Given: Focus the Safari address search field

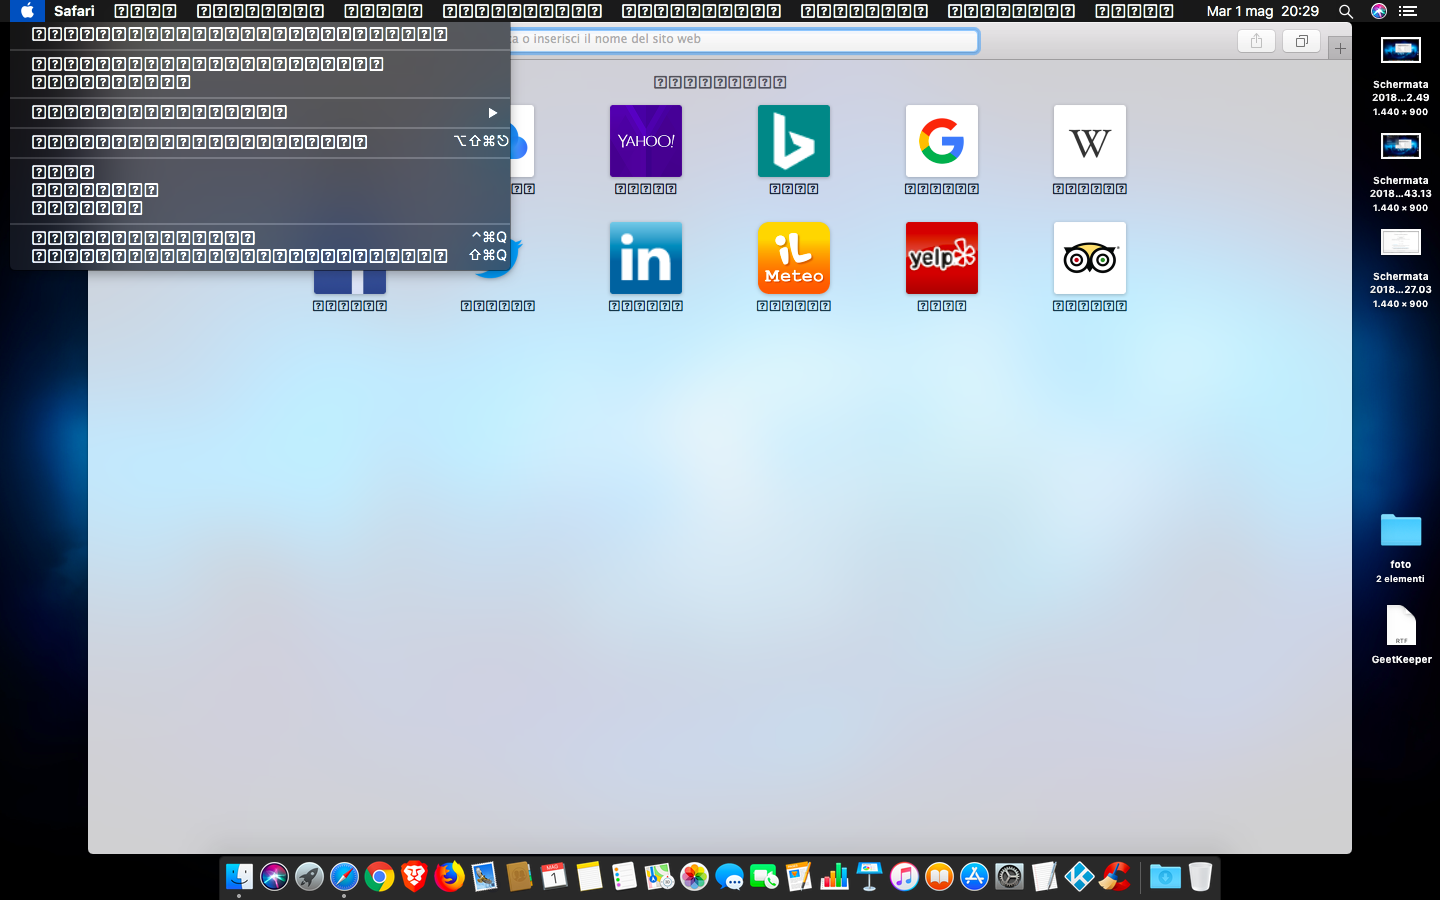Looking at the screenshot, I should [744, 40].
